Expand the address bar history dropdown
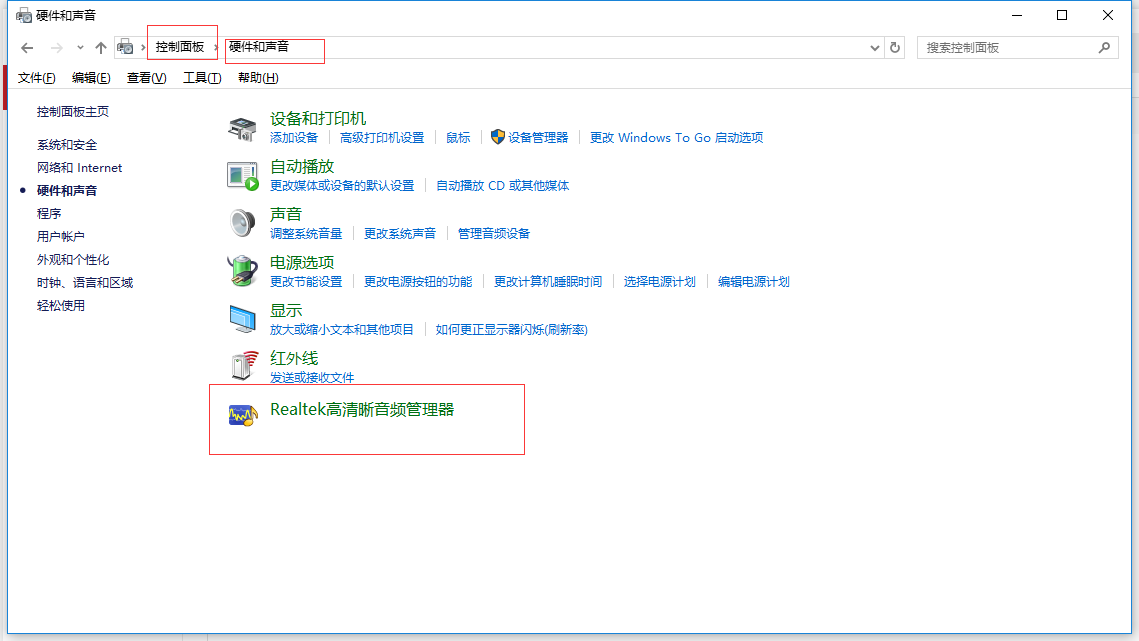This screenshot has height=641, width=1139. (x=875, y=48)
